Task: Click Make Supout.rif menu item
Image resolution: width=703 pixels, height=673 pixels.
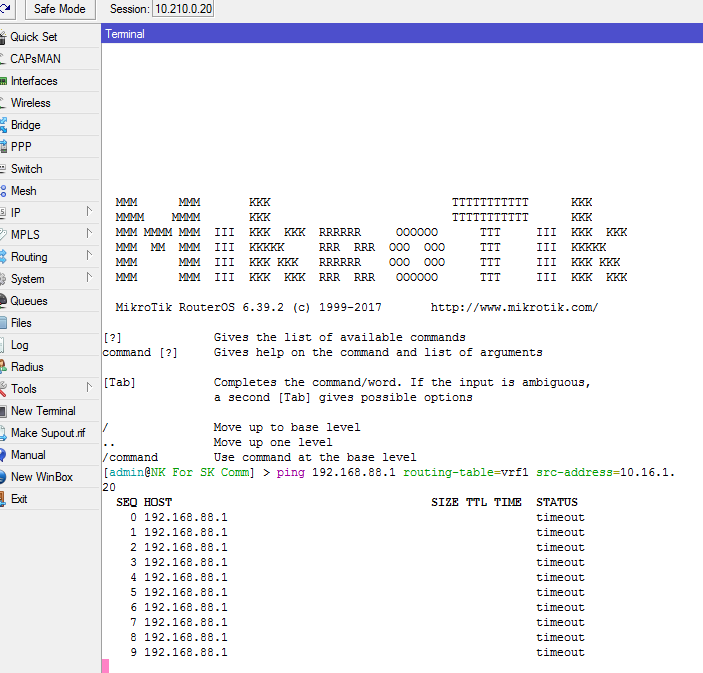Action: [49, 433]
